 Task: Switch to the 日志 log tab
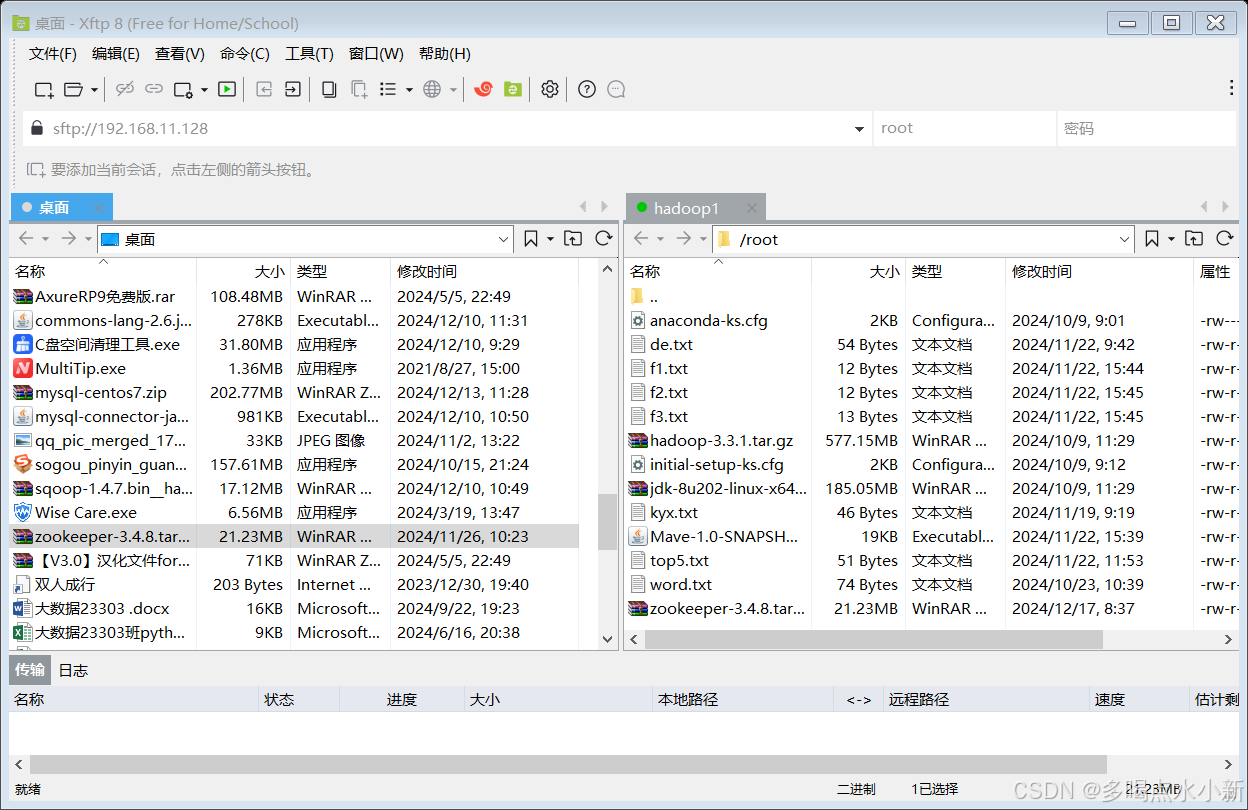tap(73, 670)
